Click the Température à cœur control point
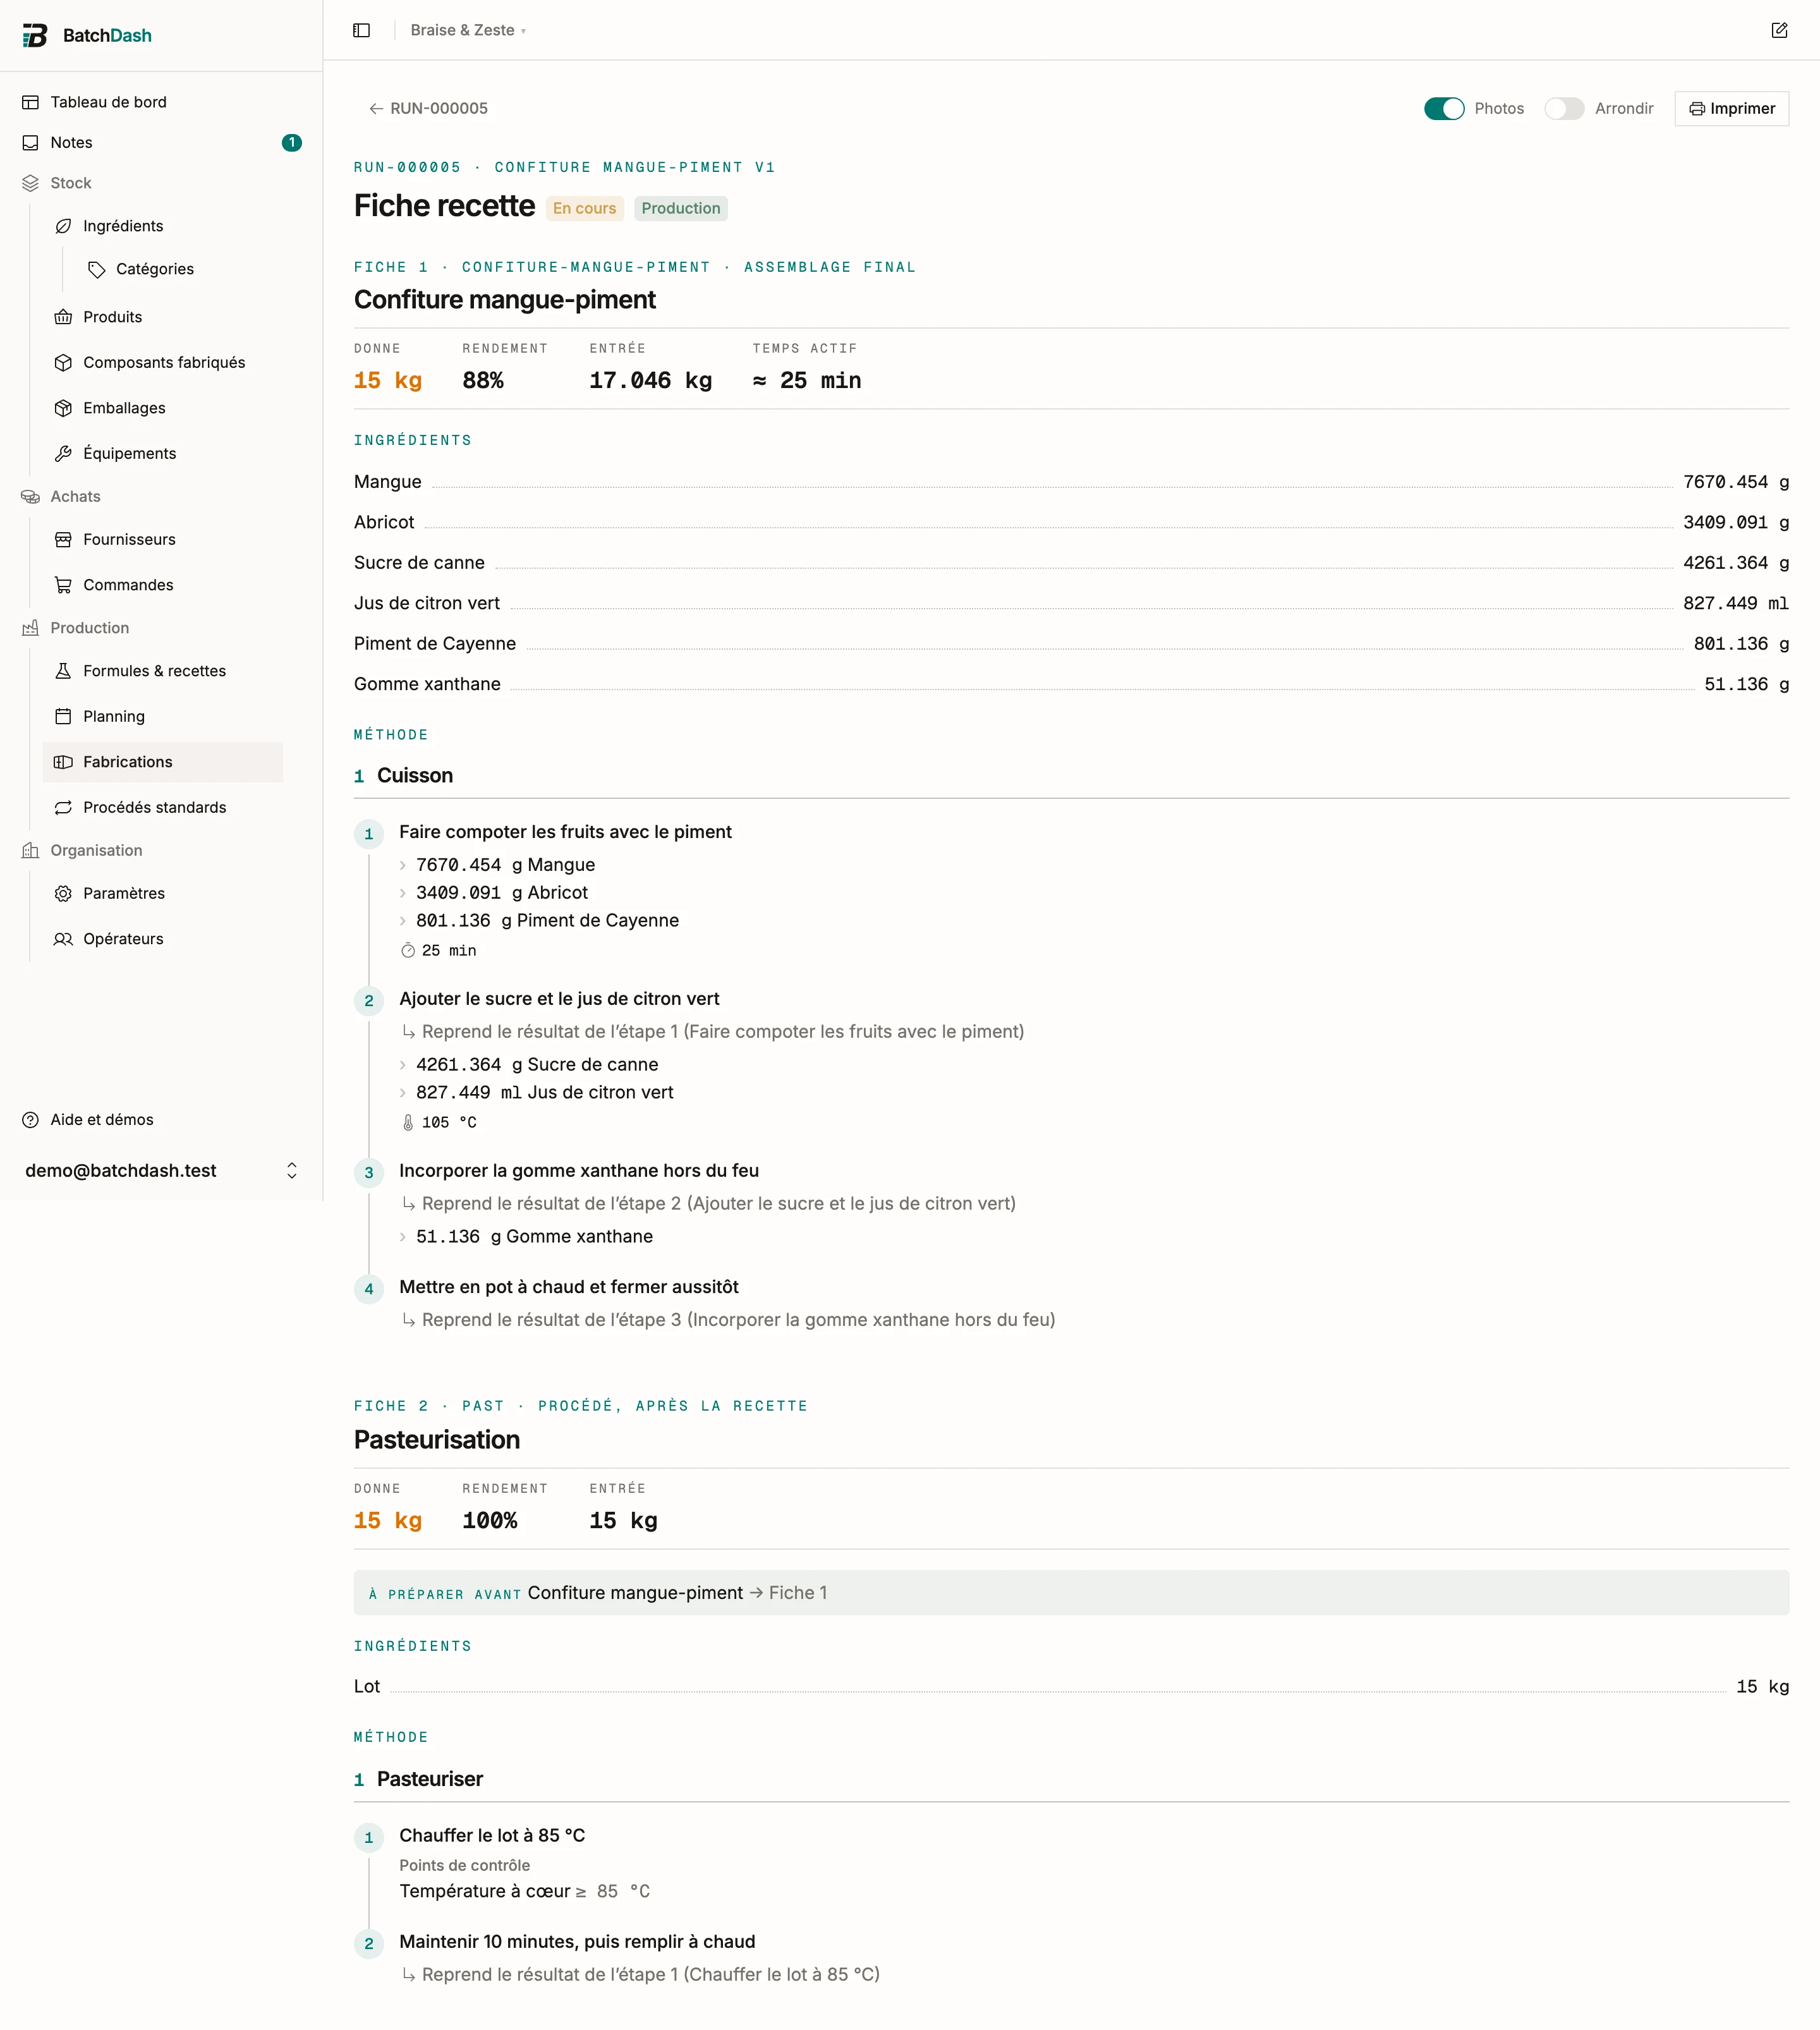 click(525, 1892)
